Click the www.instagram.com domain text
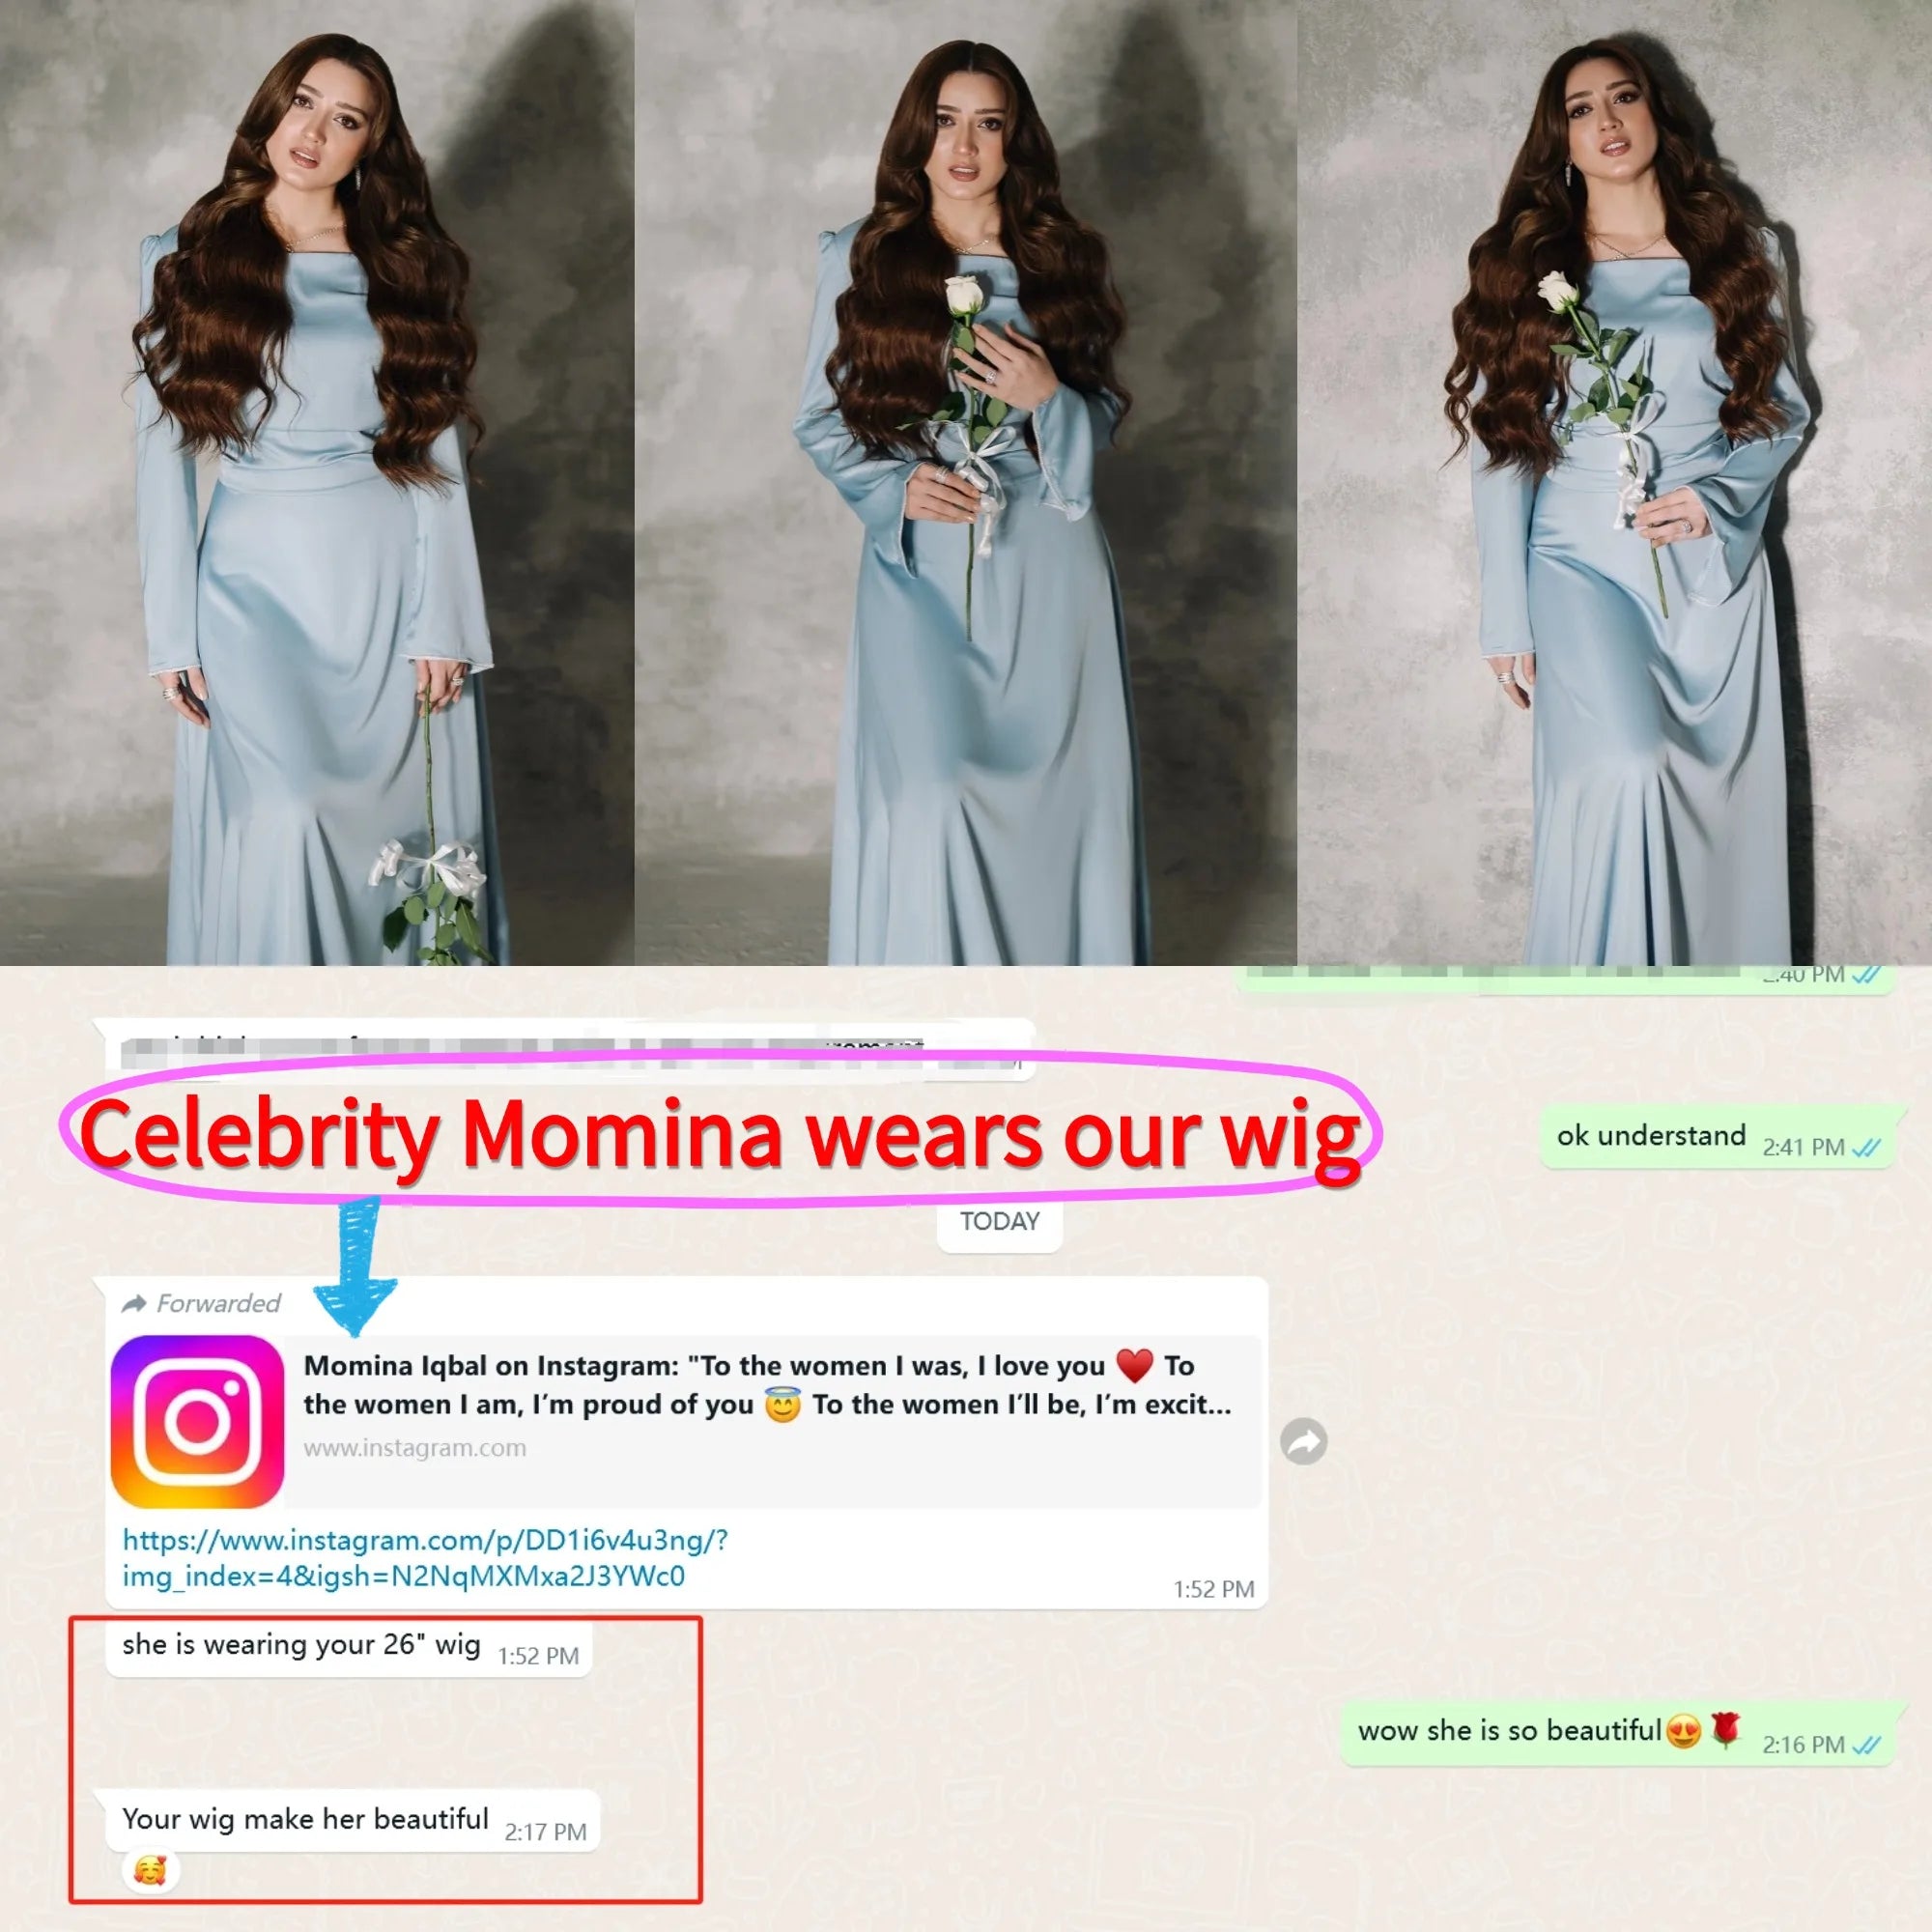Screen dimensions: 1932x1932 point(415,1447)
